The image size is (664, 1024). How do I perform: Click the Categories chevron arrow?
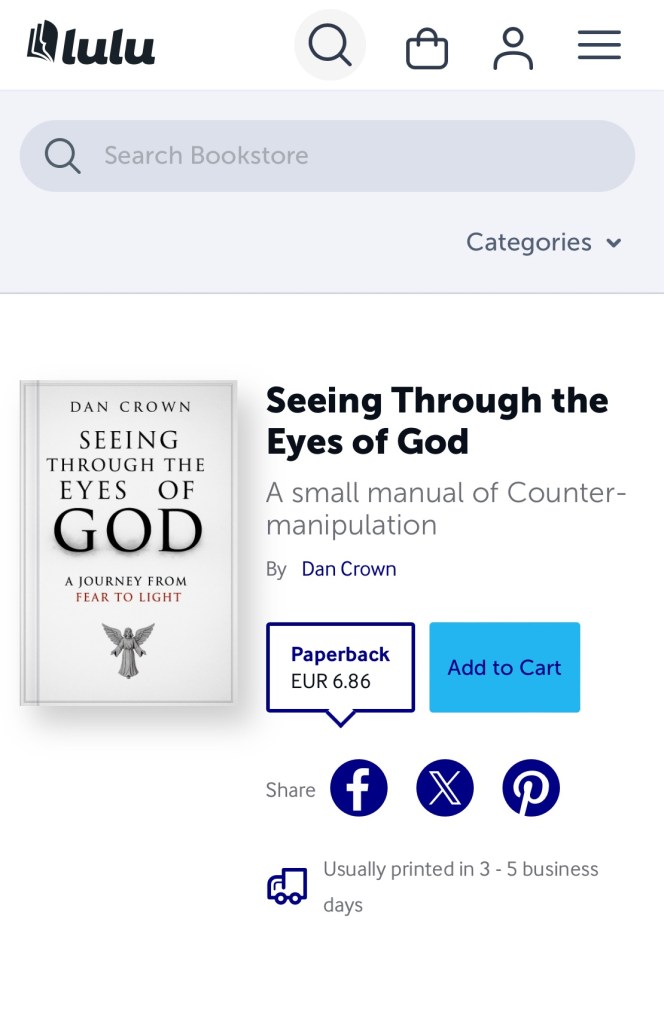[x=614, y=243]
